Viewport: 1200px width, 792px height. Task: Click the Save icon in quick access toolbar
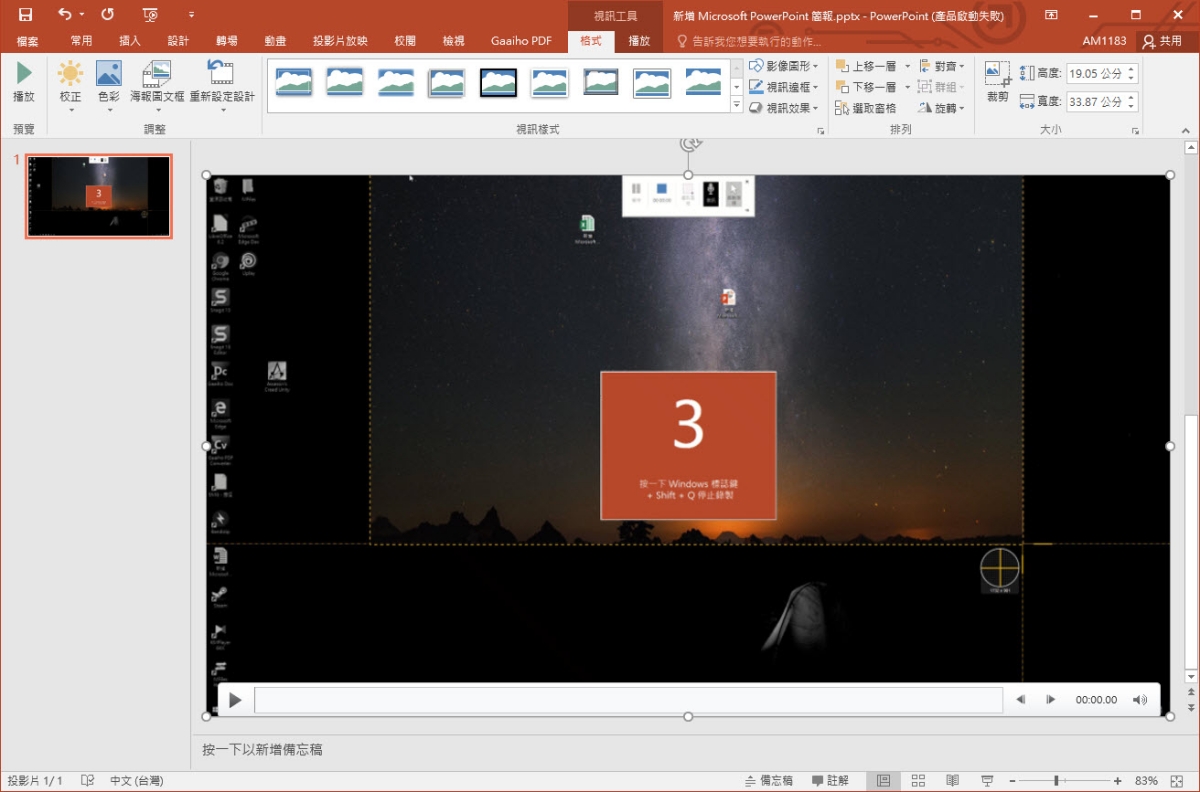(x=25, y=15)
